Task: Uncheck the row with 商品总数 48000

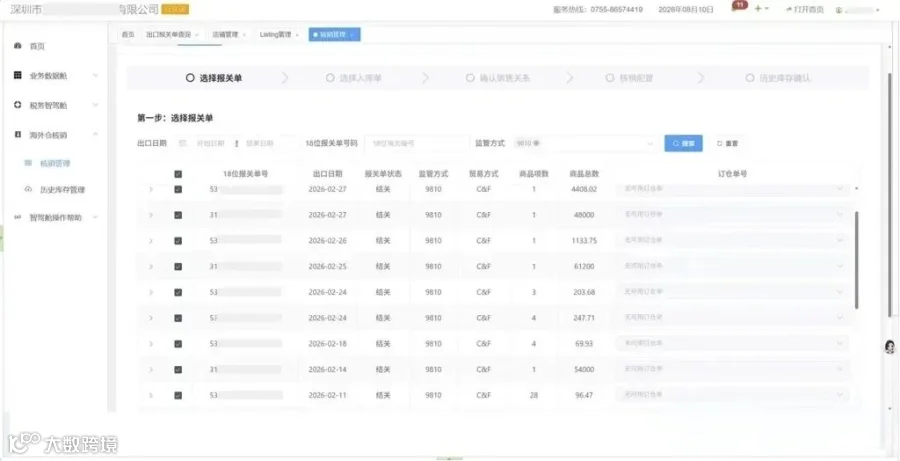Action: 178,215
